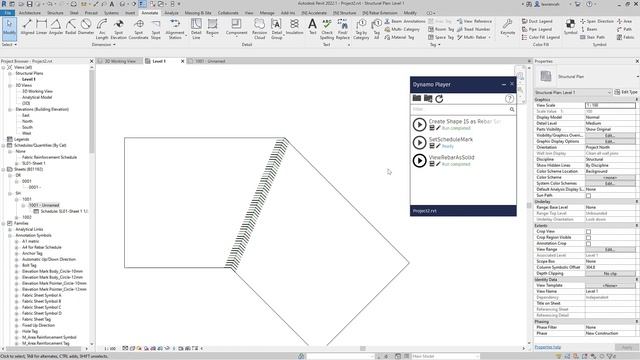Open Find/Replace text tool
The height and width of the screenshot is (360, 640).
[342, 29]
